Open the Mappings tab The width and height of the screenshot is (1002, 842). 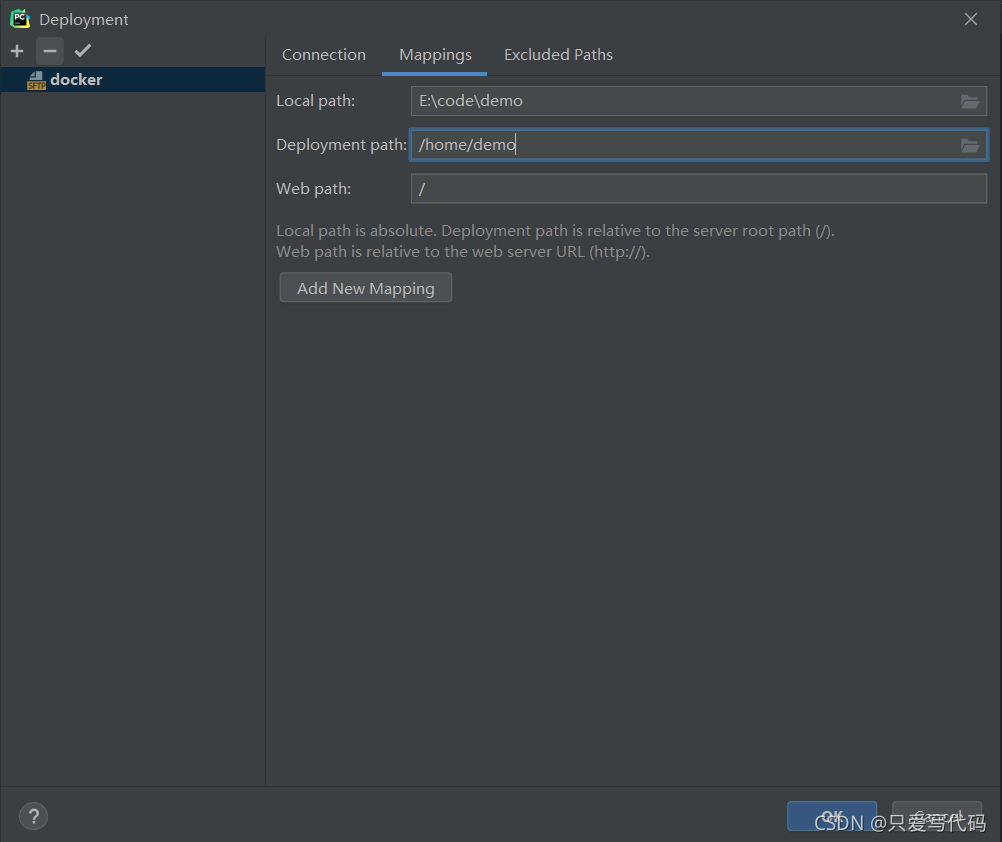435,55
